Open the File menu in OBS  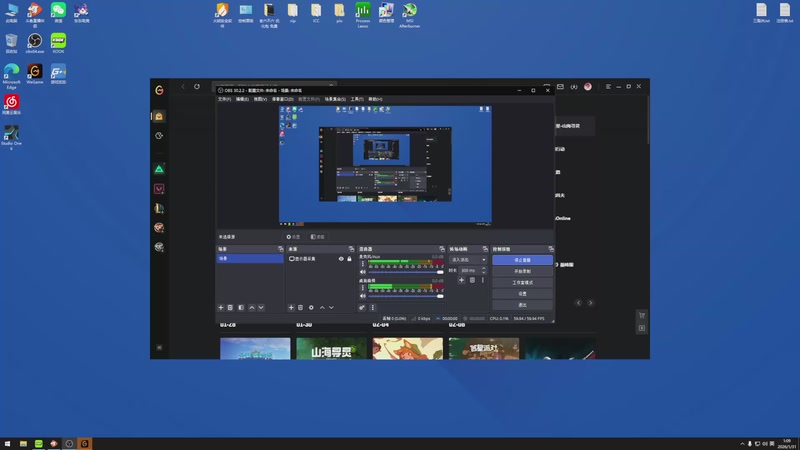coord(224,99)
